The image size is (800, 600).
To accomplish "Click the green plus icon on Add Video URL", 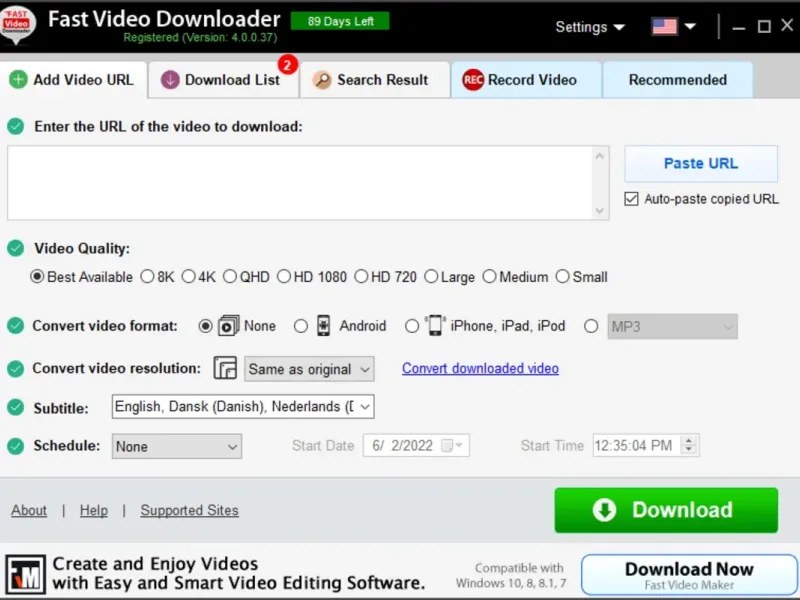I will (x=18, y=80).
